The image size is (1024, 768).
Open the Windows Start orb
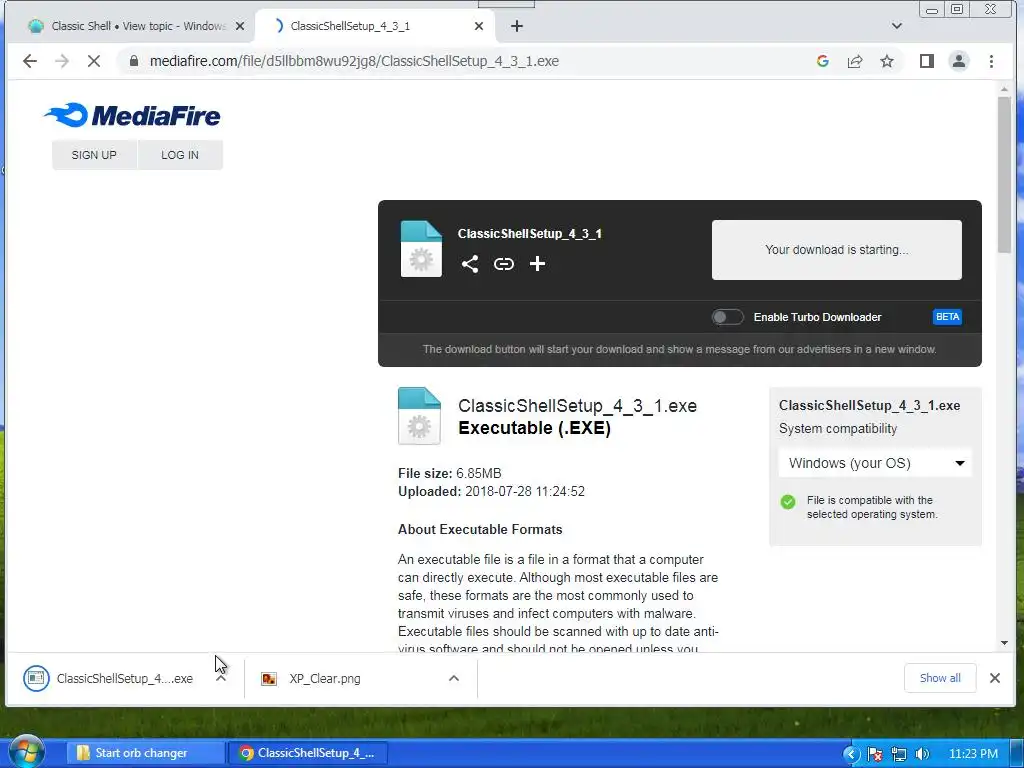[x=27, y=752]
